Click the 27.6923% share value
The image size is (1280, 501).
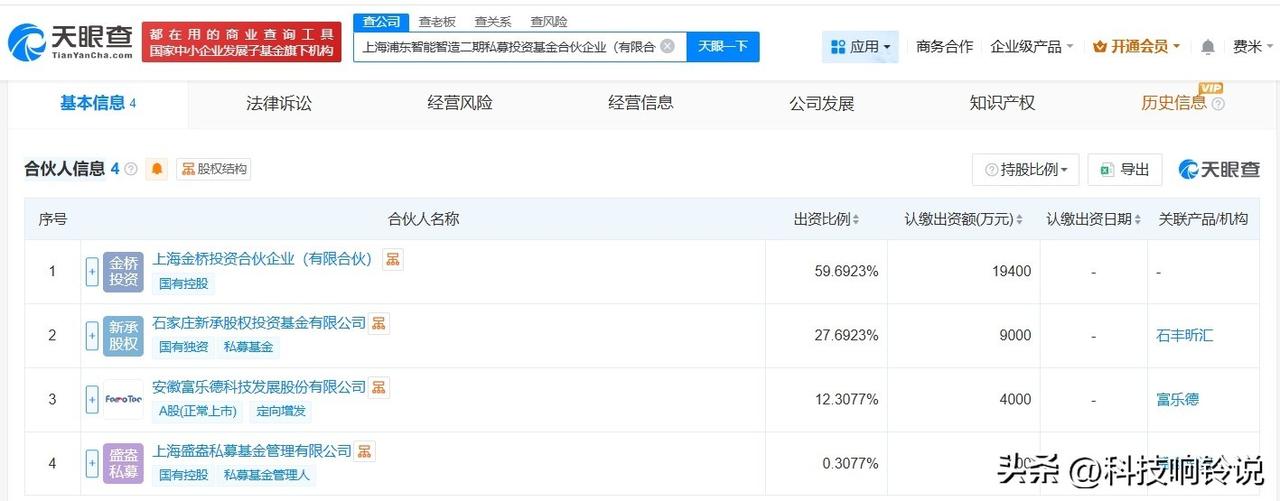click(846, 335)
